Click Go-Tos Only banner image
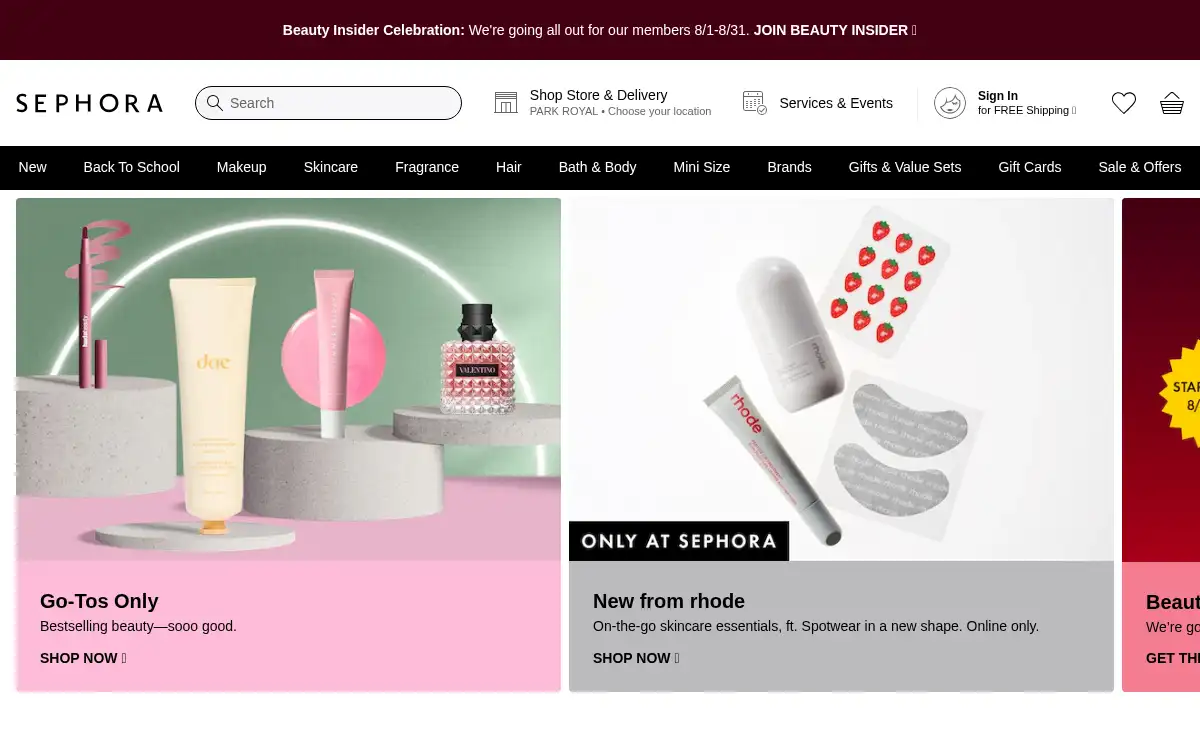The width and height of the screenshot is (1200, 750). click(288, 379)
